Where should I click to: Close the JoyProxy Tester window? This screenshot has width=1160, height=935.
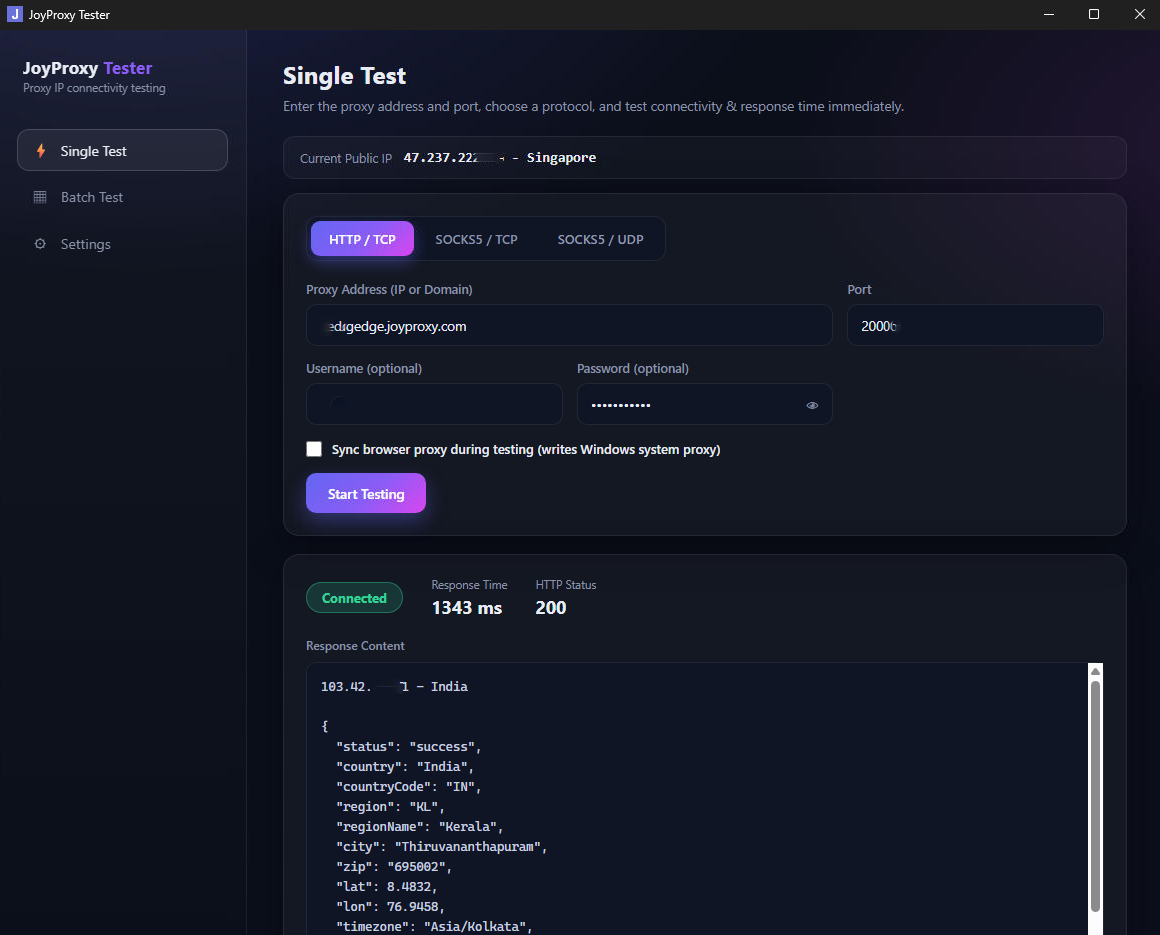pyautogui.click(x=1139, y=14)
